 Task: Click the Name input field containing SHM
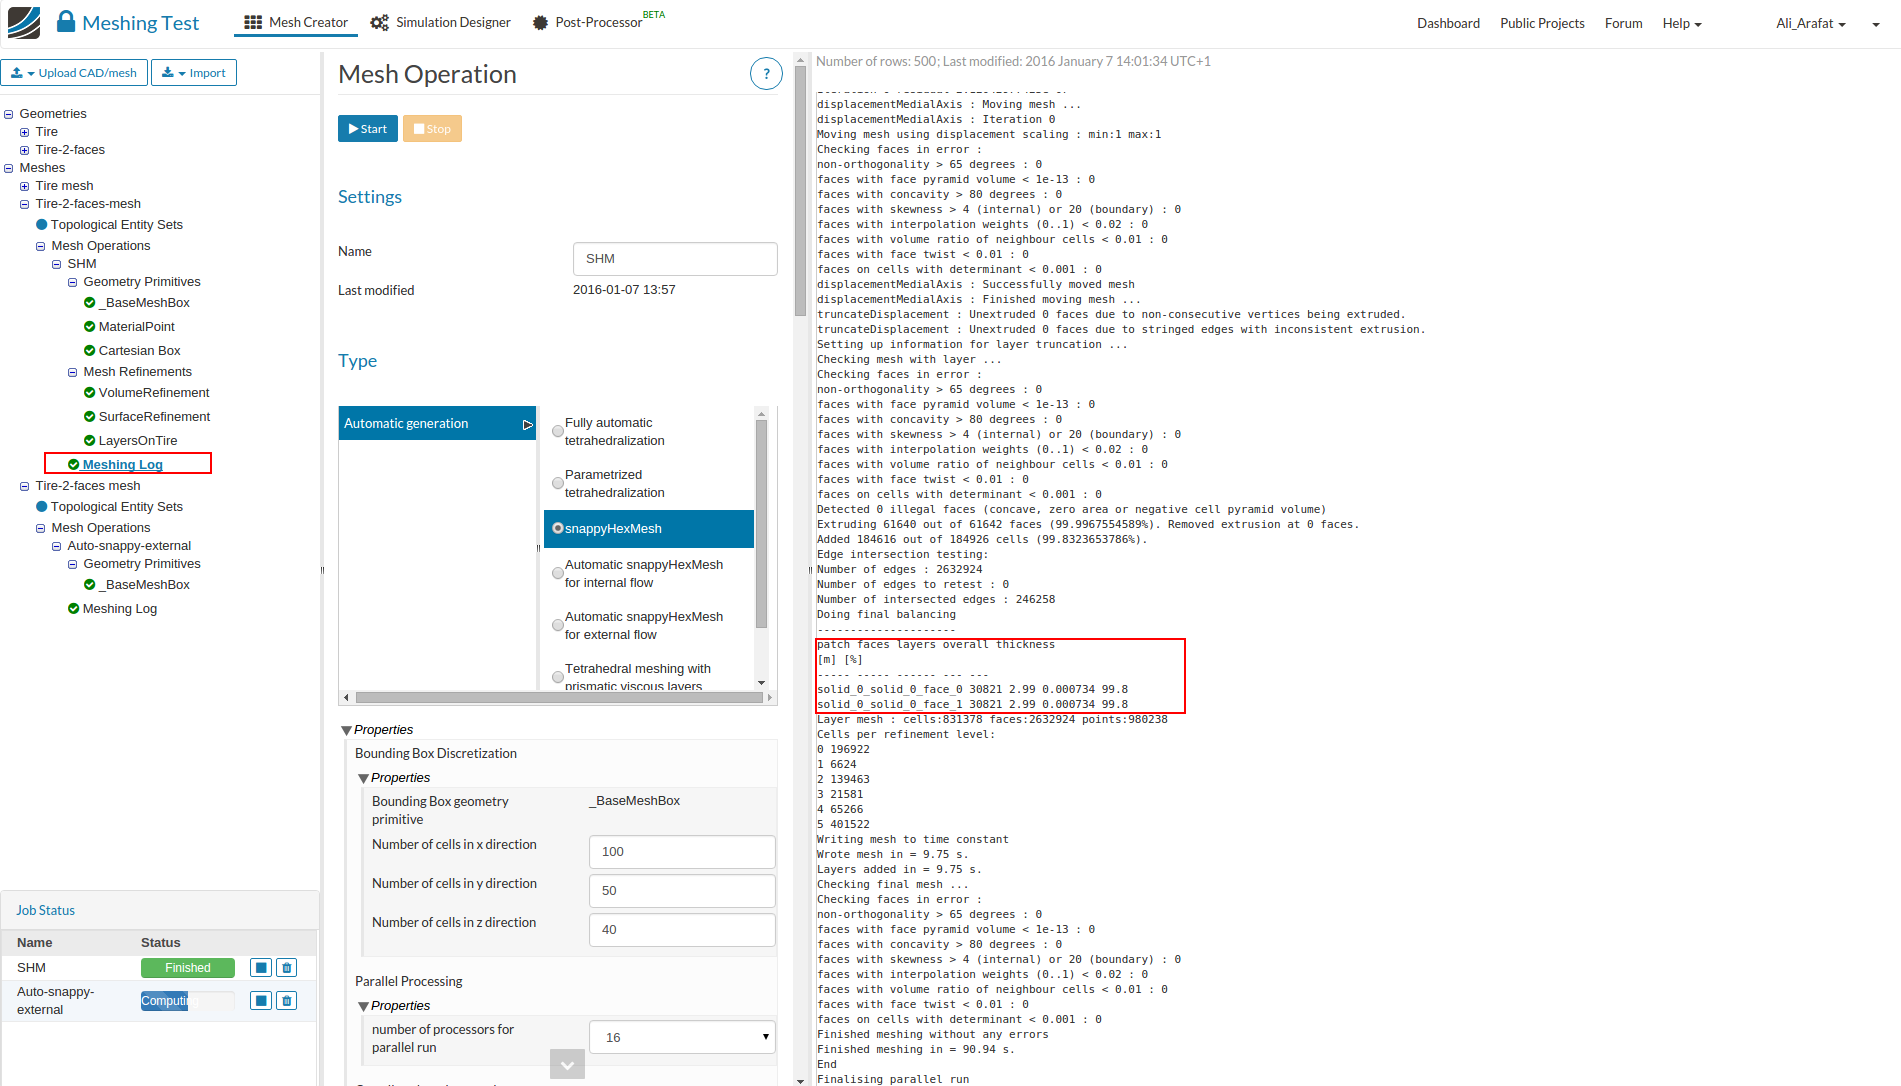tap(675, 259)
